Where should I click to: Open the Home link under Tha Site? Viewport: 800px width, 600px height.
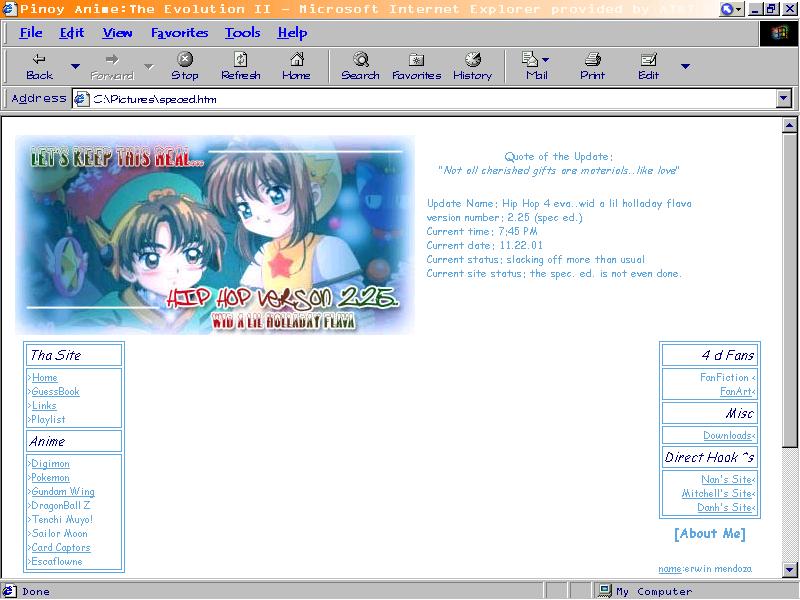pos(44,378)
